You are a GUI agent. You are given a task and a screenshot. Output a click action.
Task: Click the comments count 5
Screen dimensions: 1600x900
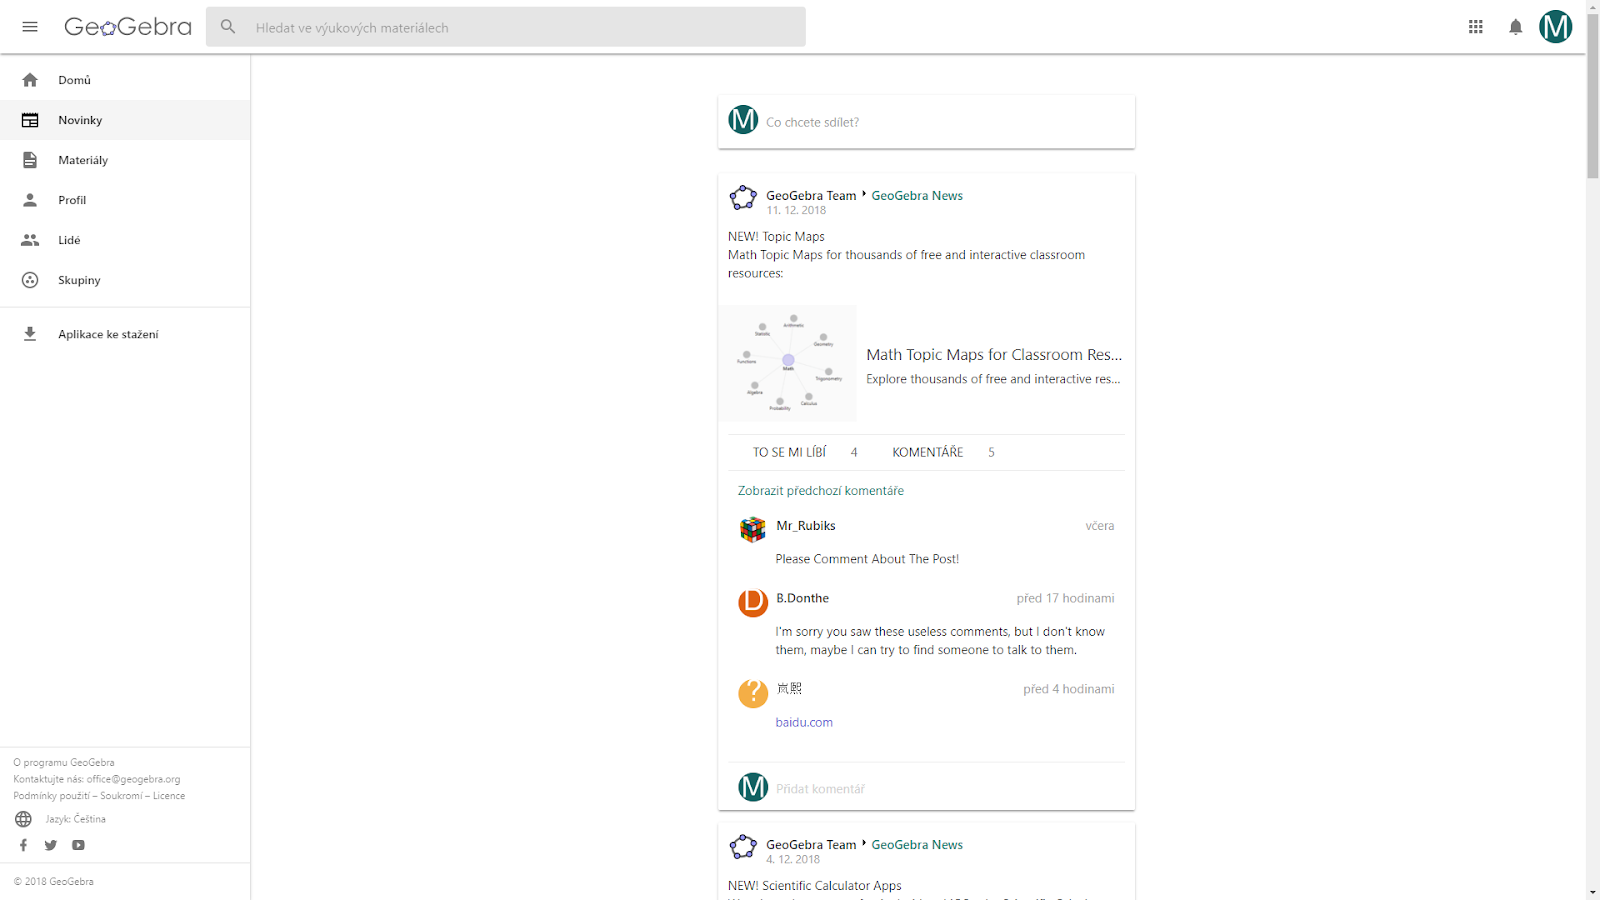(991, 452)
